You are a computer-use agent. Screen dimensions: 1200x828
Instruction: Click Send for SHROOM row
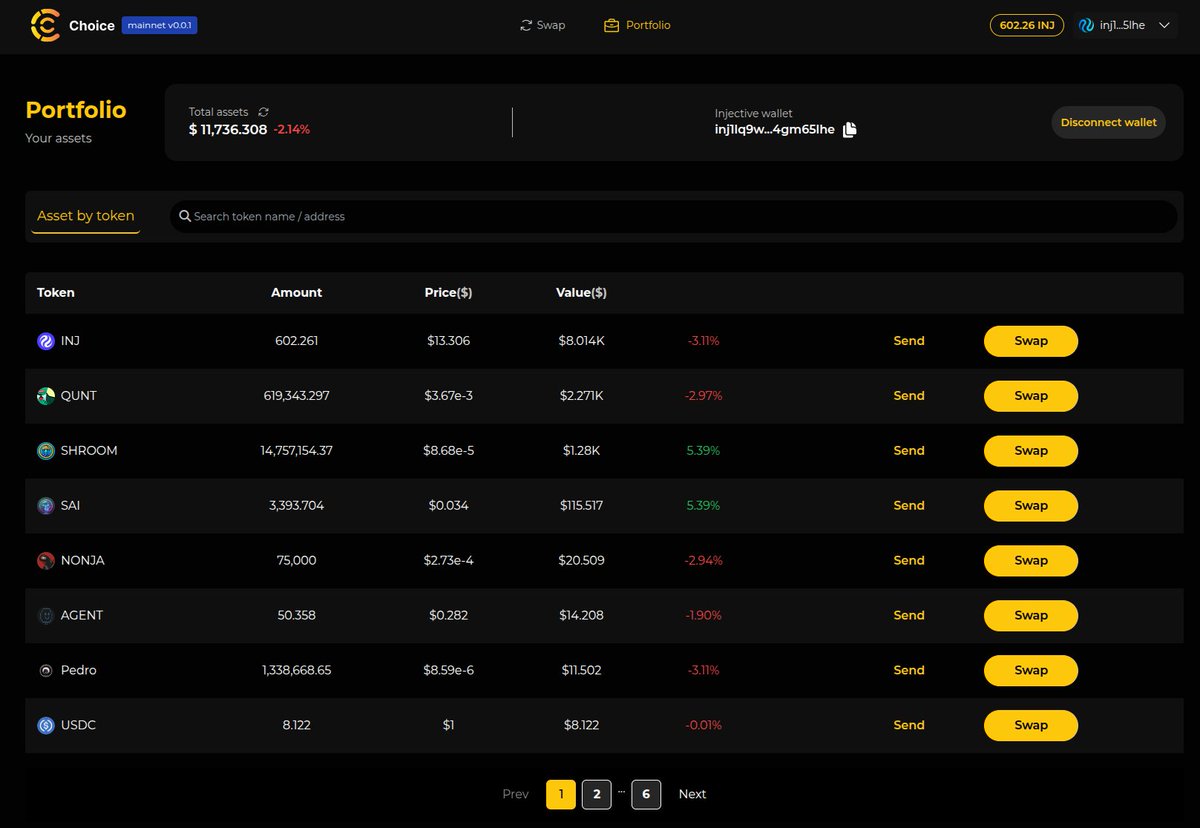click(x=909, y=451)
